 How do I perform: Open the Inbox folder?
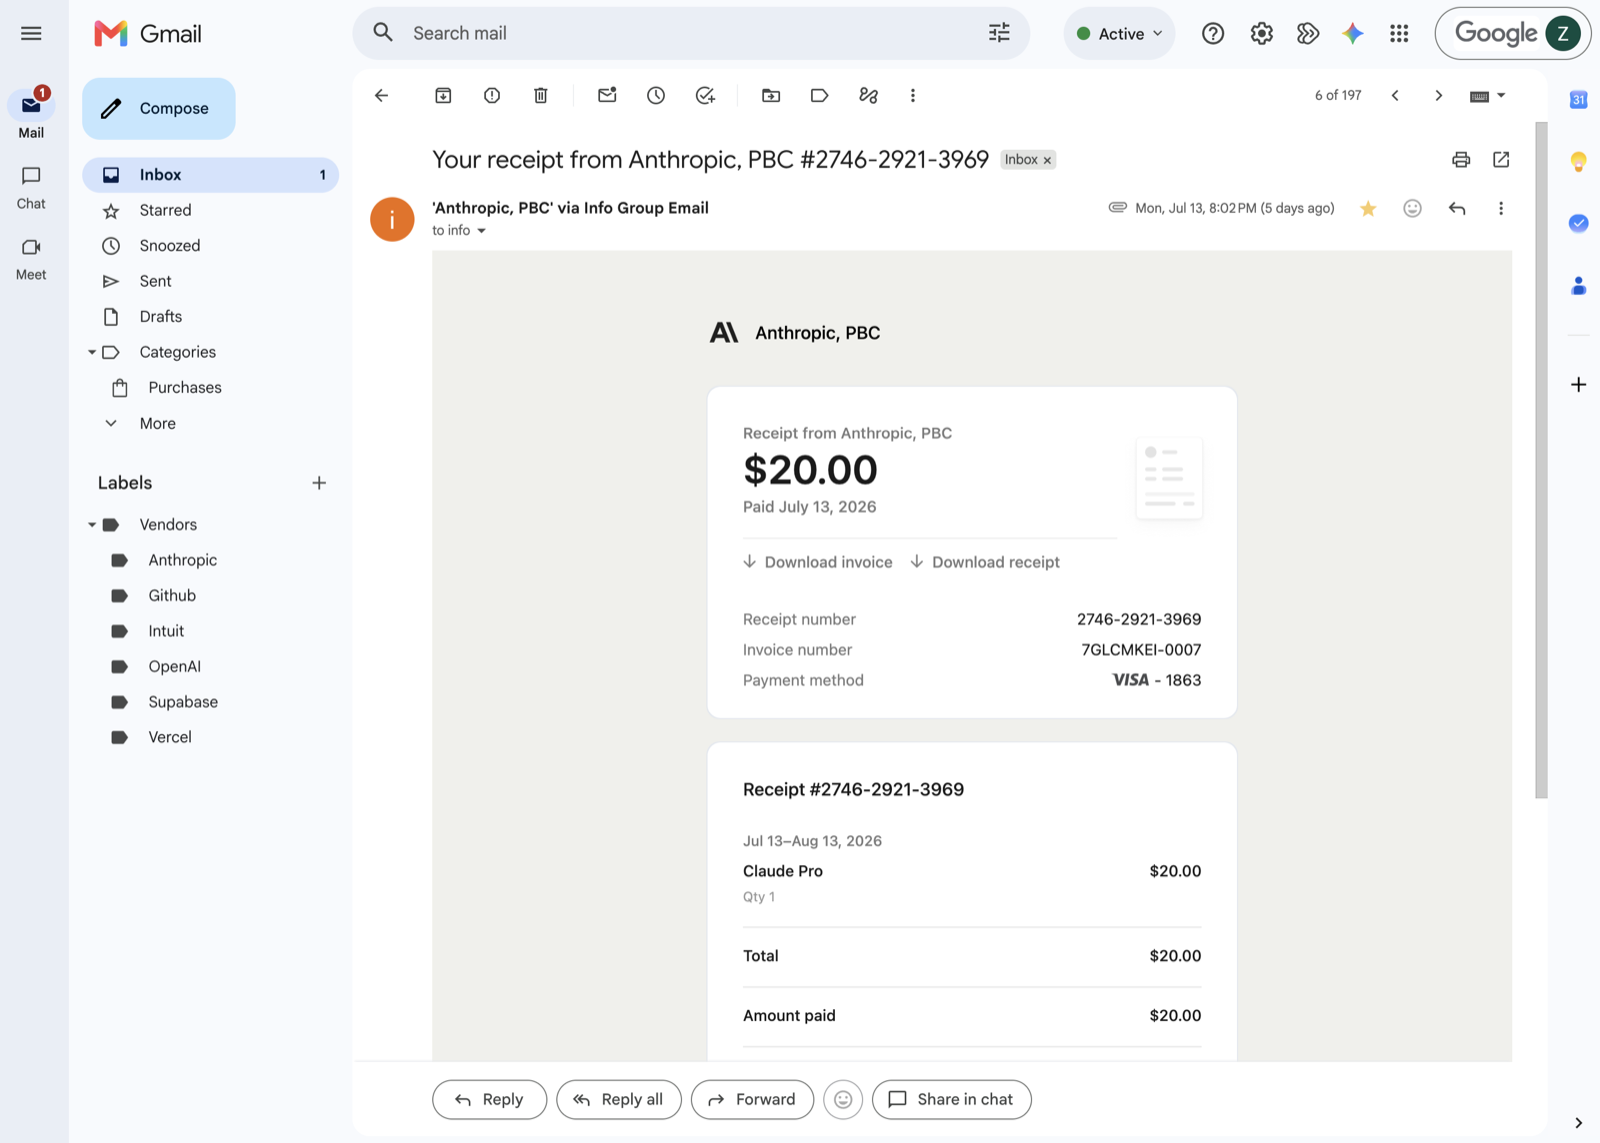pos(210,174)
